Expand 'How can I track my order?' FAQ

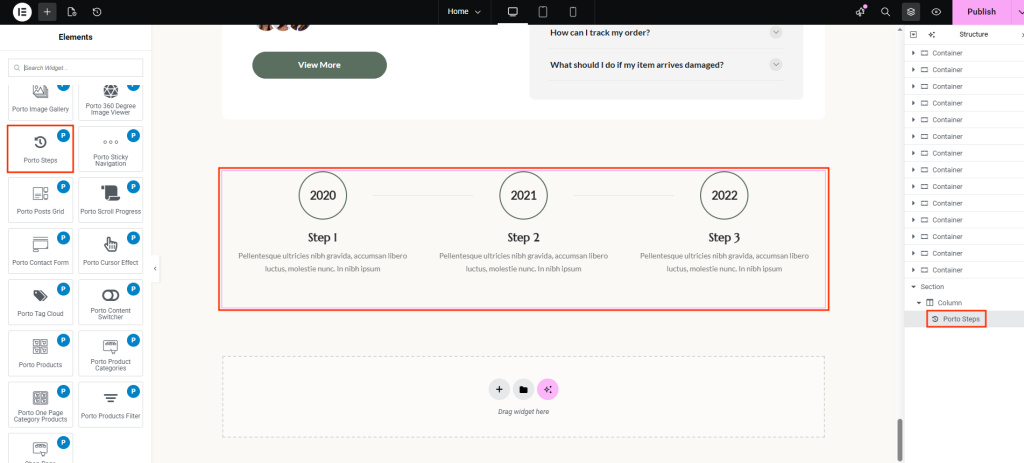pyautogui.click(x=775, y=33)
